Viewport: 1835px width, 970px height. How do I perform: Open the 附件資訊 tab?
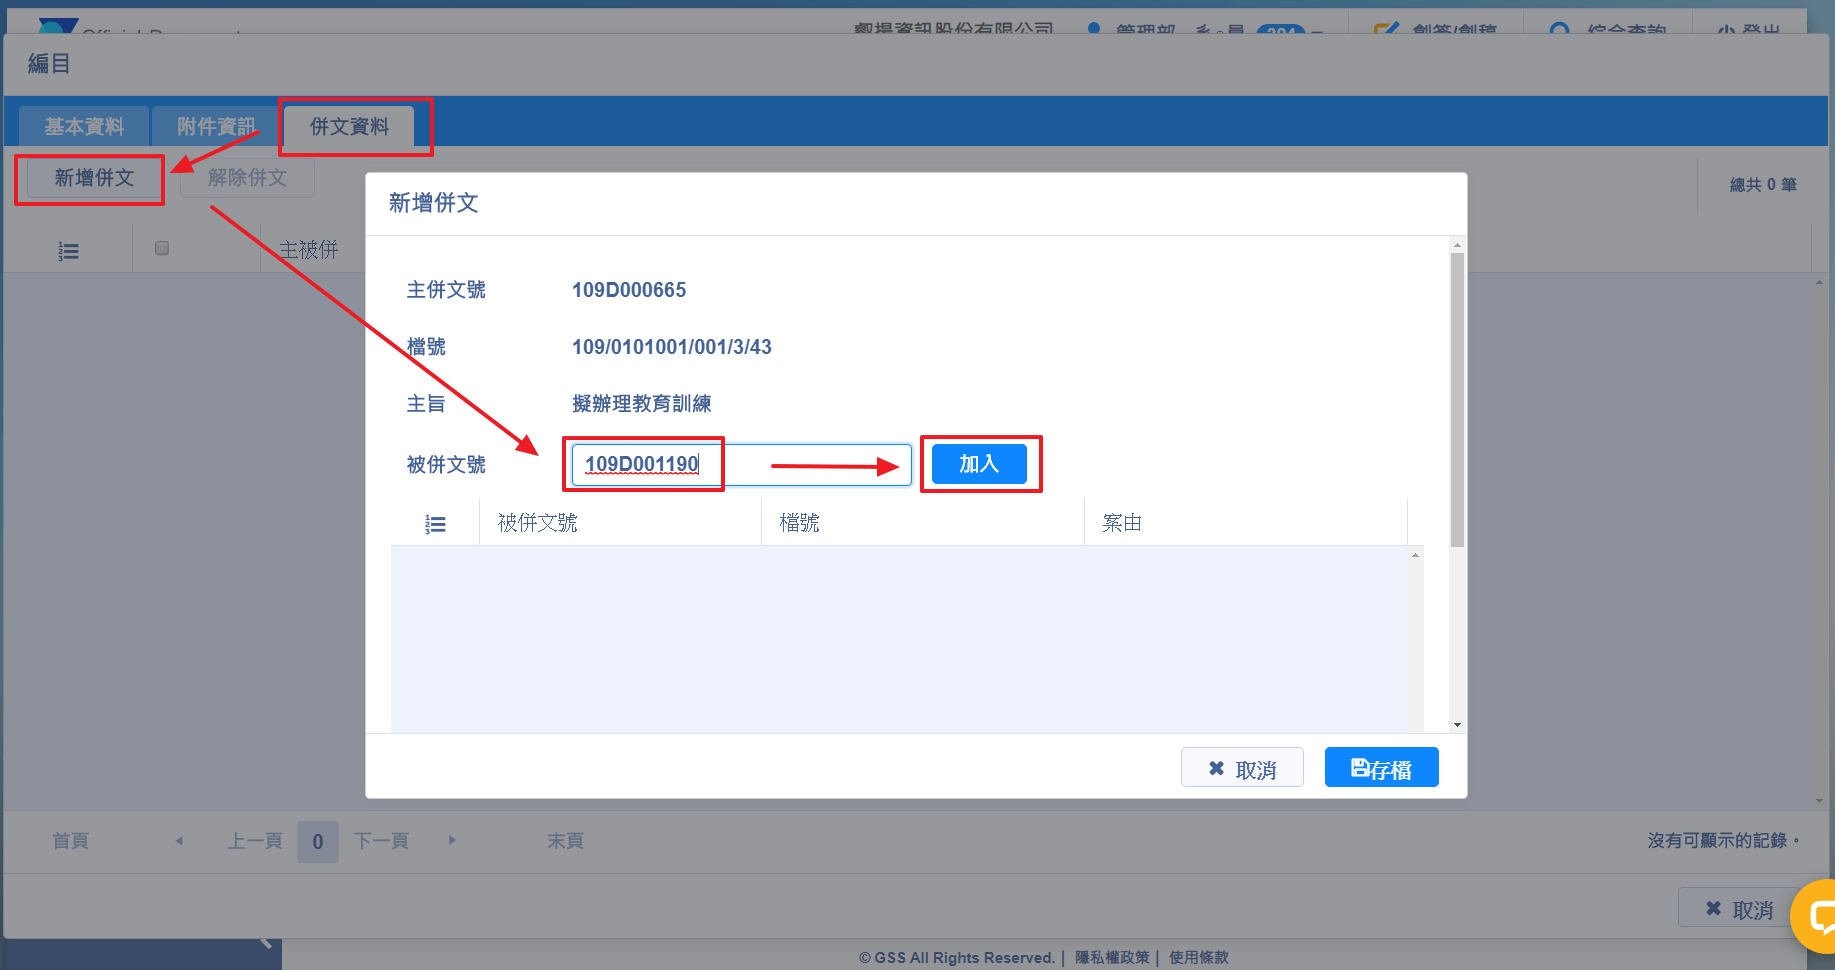215,127
